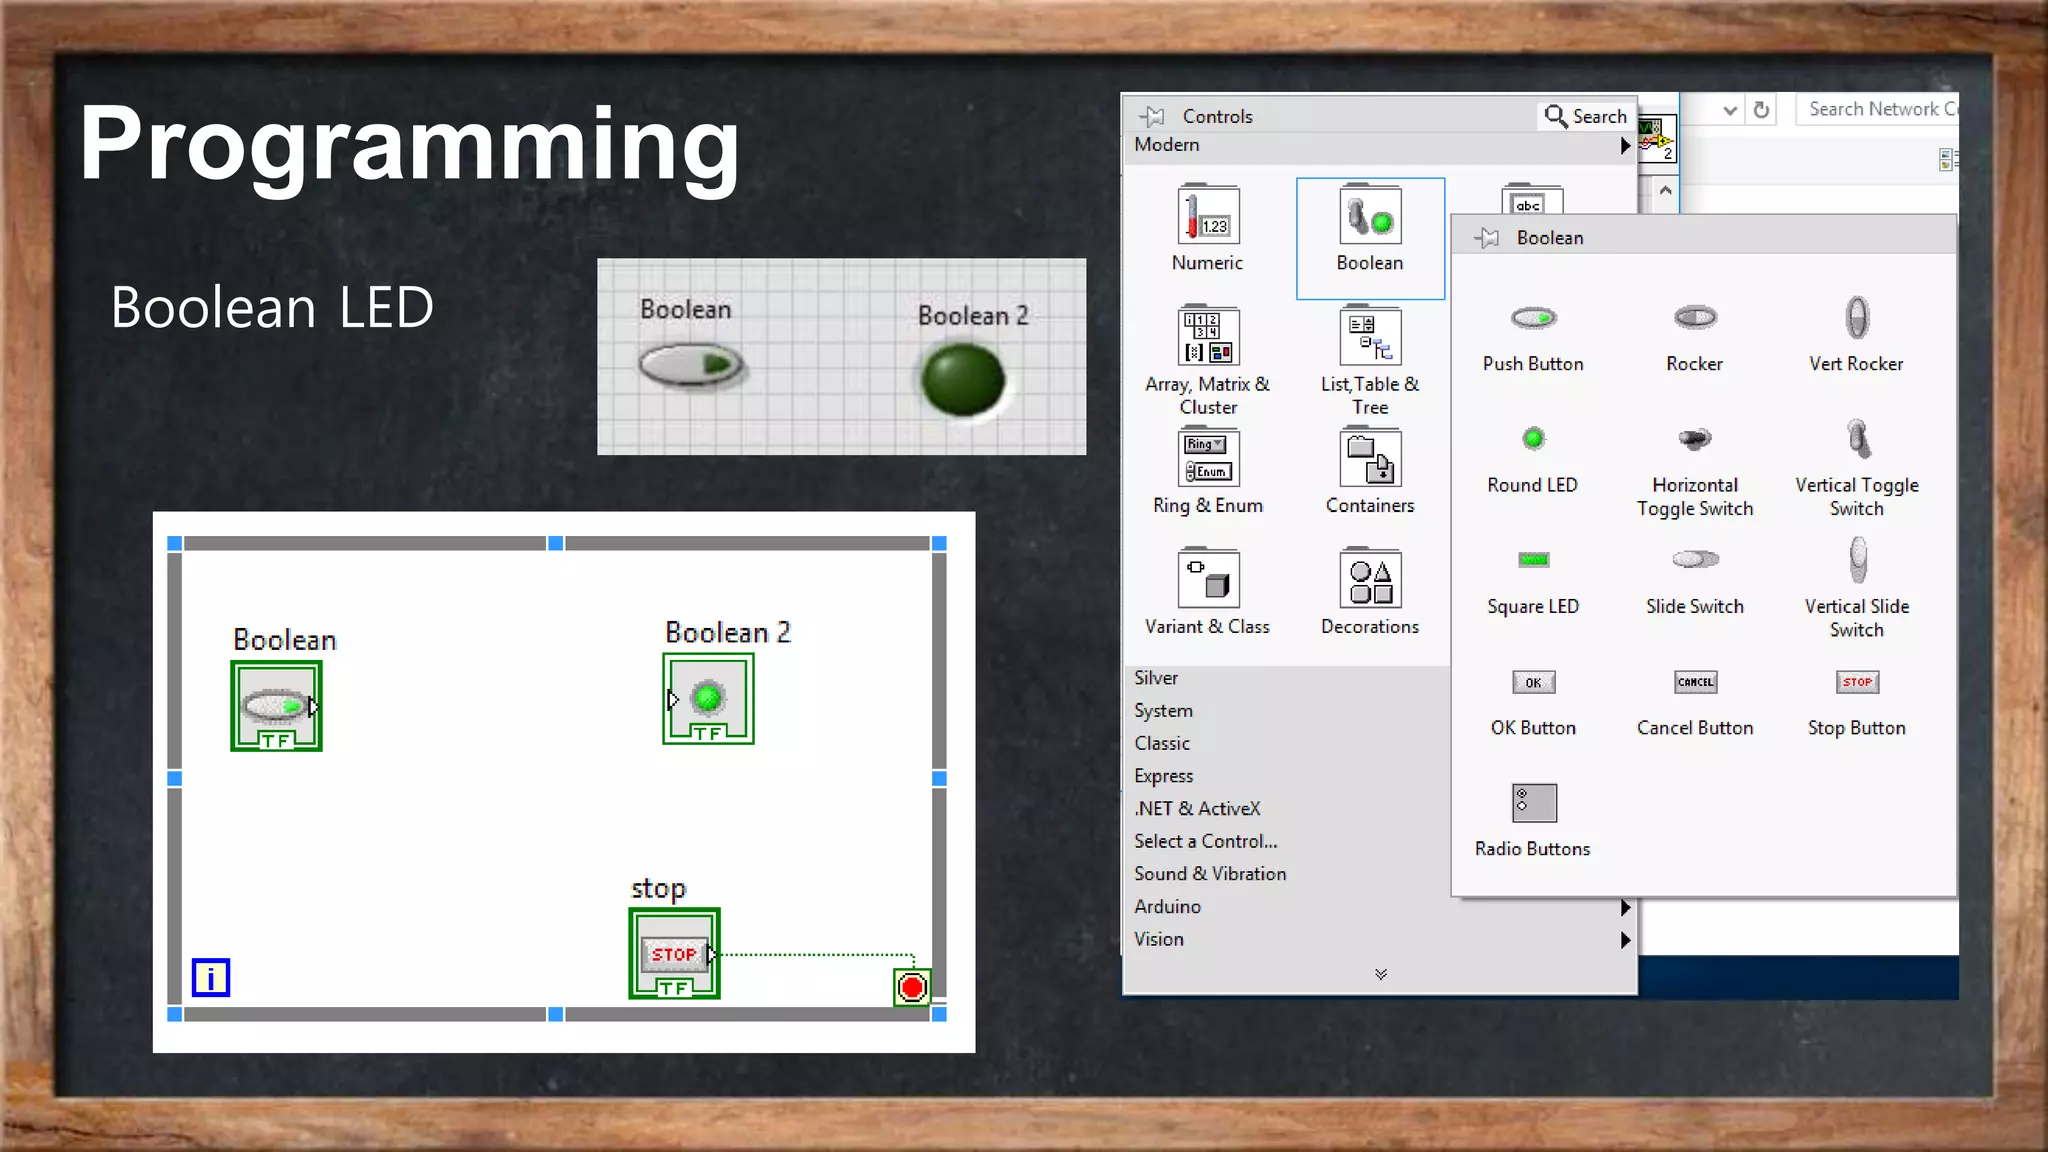Open the Express controls category
This screenshot has width=2048, height=1152.
[x=1163, y=776]
